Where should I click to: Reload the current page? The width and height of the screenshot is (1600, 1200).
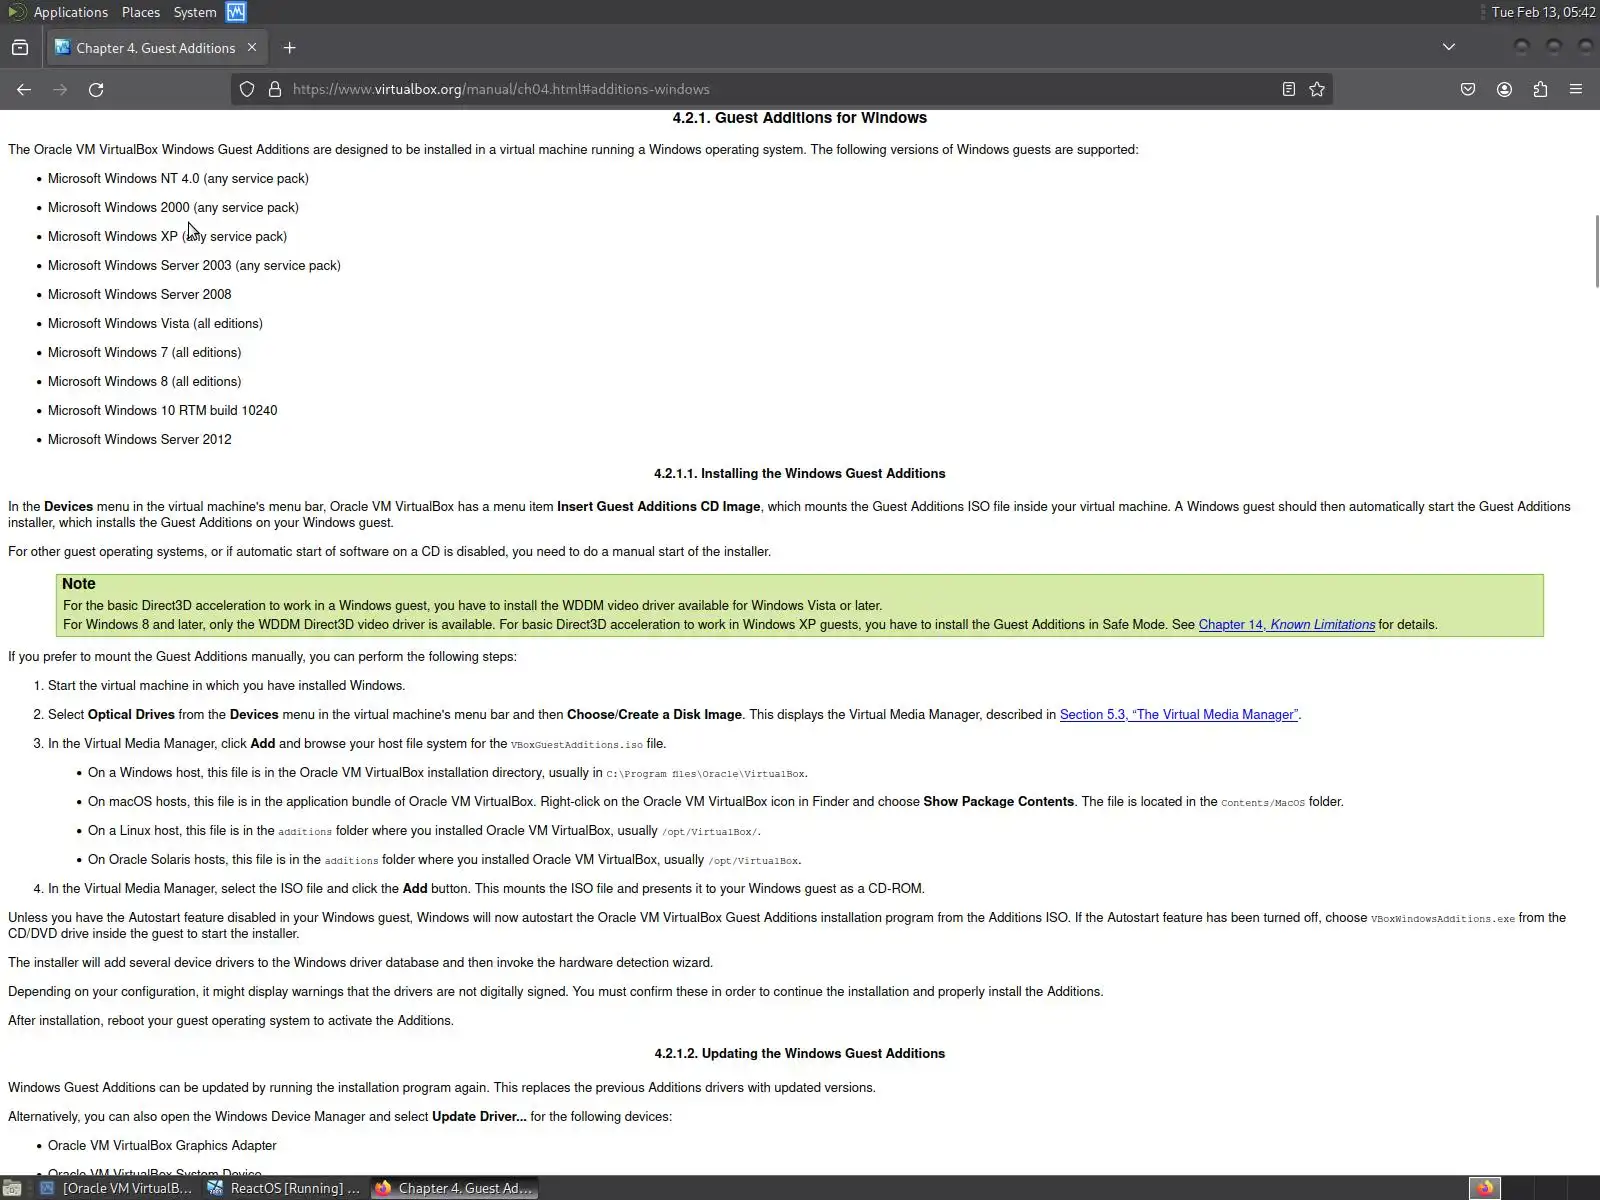(96, 89)
